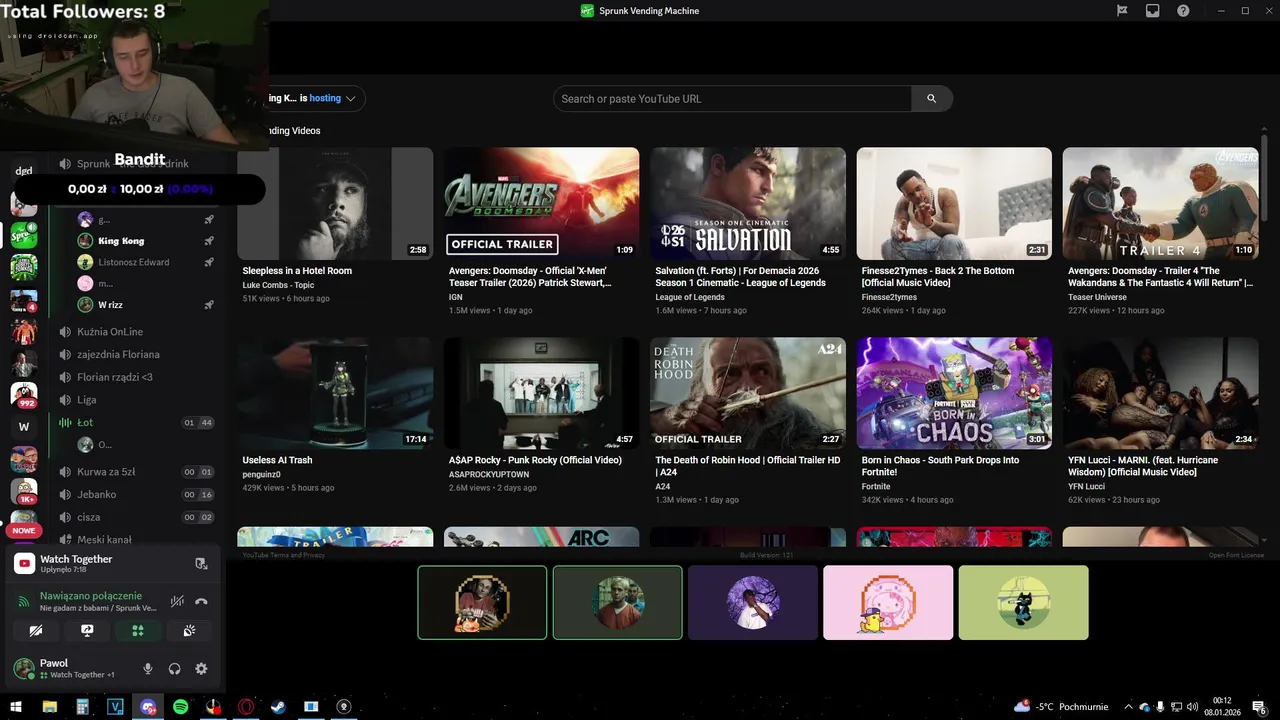
Task: Select the first green-outlined participant tile
Action: tap(482, 602)
